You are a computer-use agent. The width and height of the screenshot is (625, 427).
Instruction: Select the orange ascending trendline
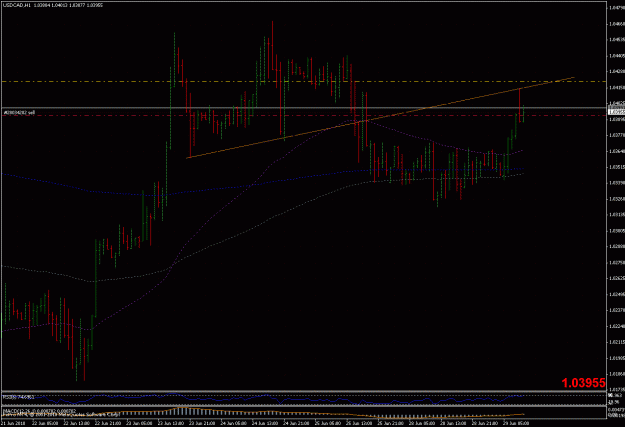point(380,118)
